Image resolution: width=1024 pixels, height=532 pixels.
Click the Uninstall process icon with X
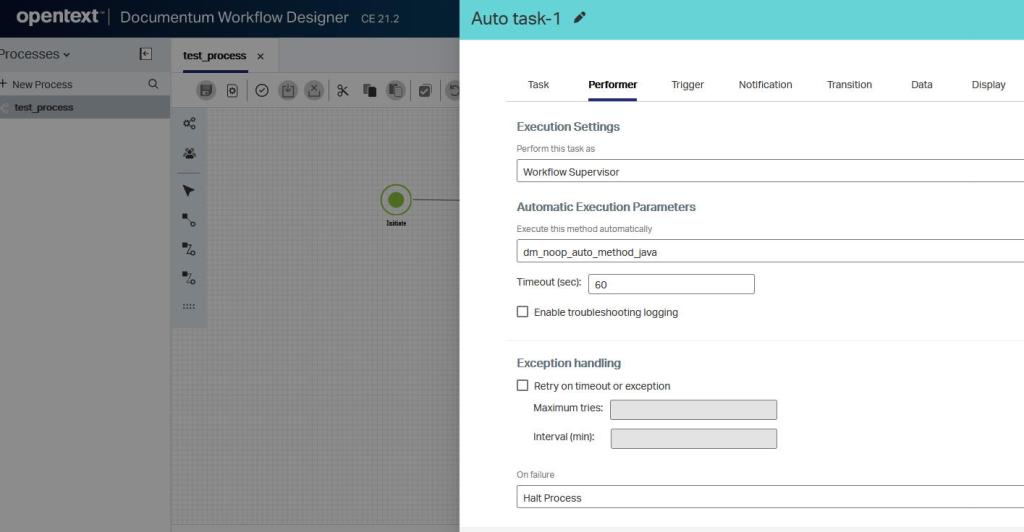[314, 90]
